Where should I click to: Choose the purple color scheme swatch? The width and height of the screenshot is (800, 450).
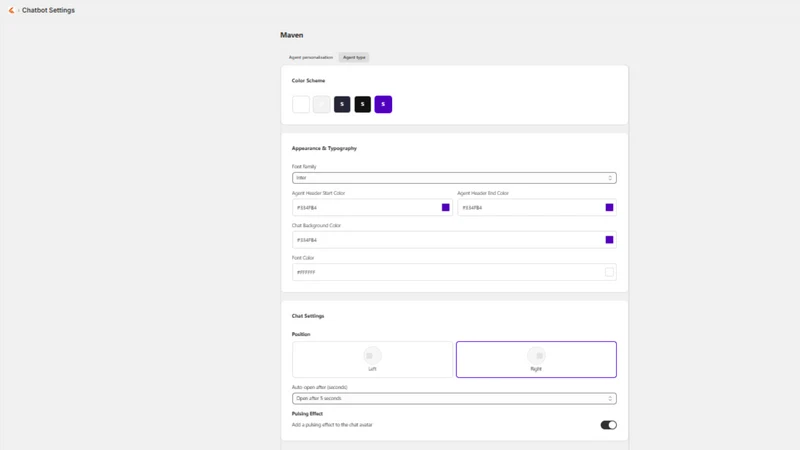pyautogui.click(x=383, y=104)
